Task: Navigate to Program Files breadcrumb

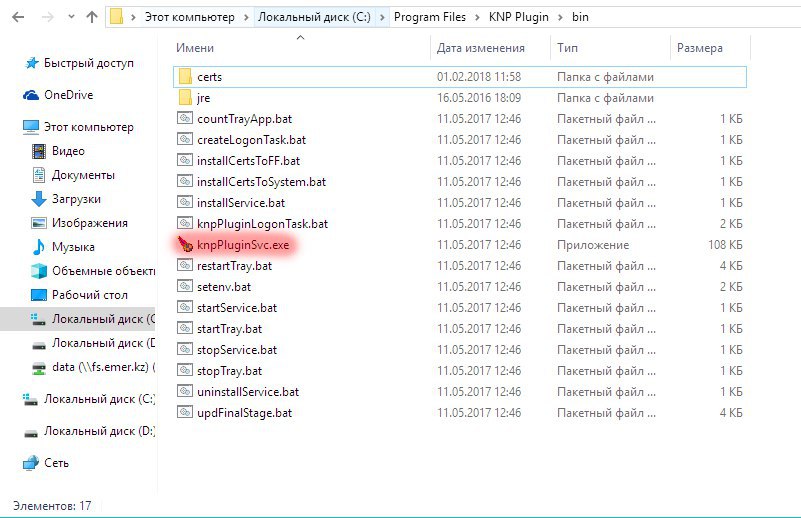Action: [430, 17]
